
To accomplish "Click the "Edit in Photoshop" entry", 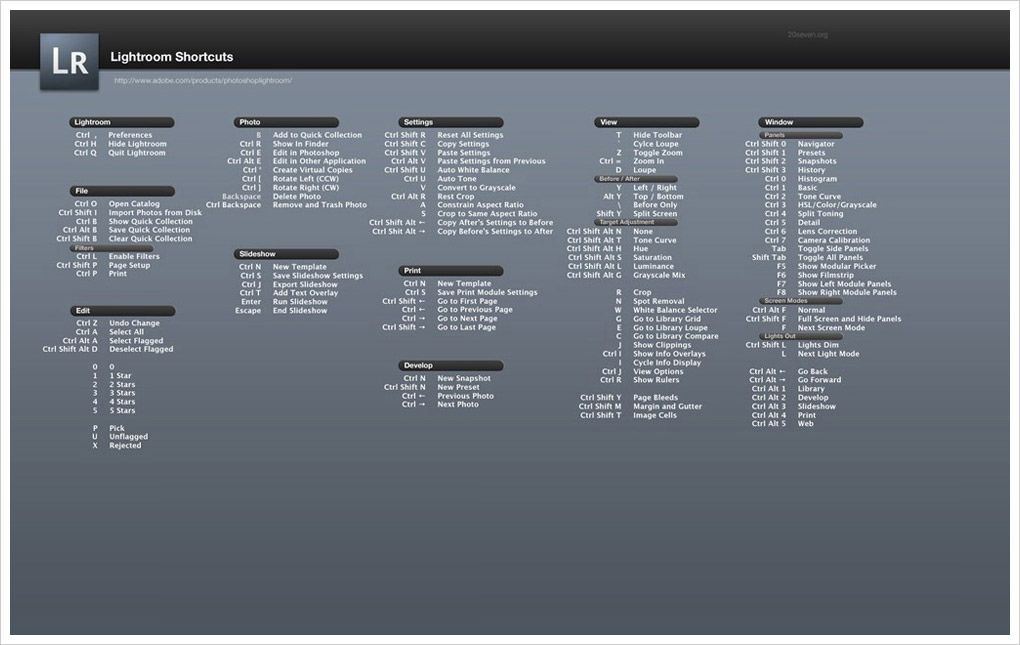I will pos(306,153).
